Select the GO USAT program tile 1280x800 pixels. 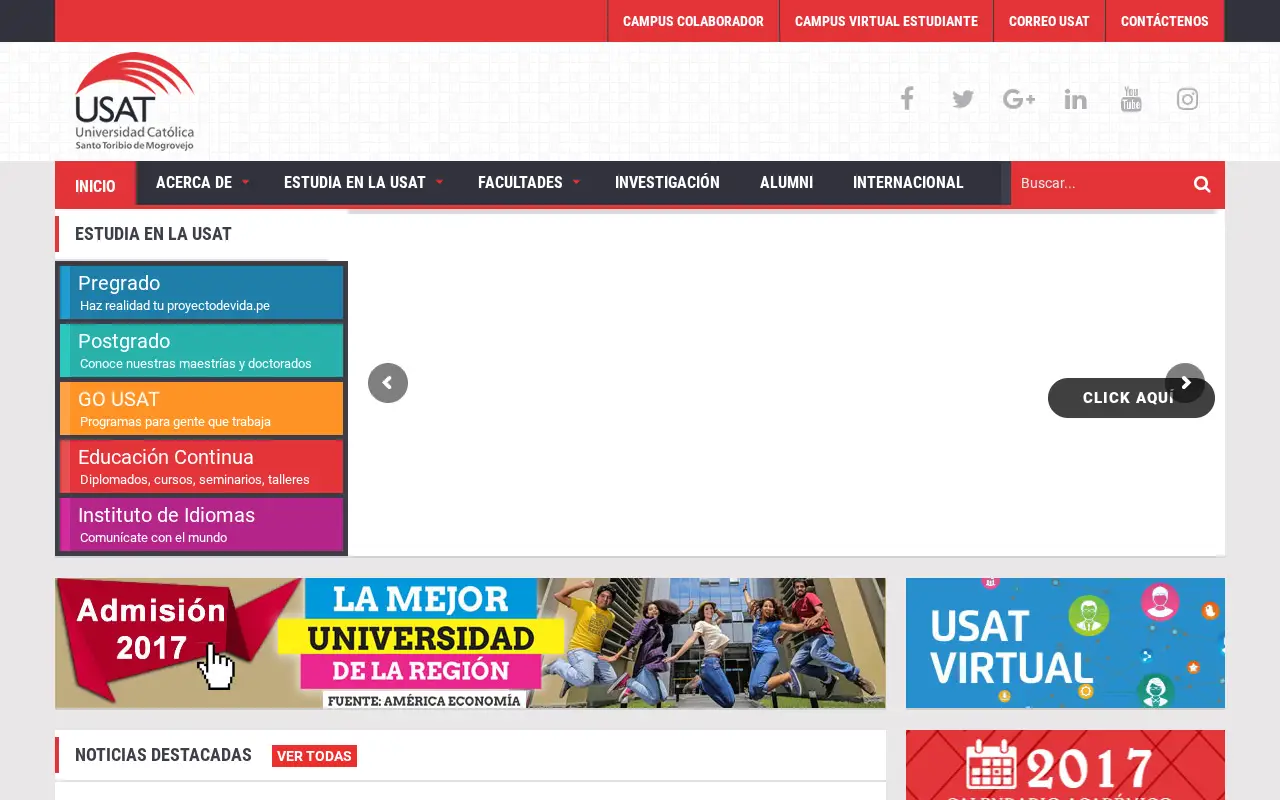click(201, 408)
